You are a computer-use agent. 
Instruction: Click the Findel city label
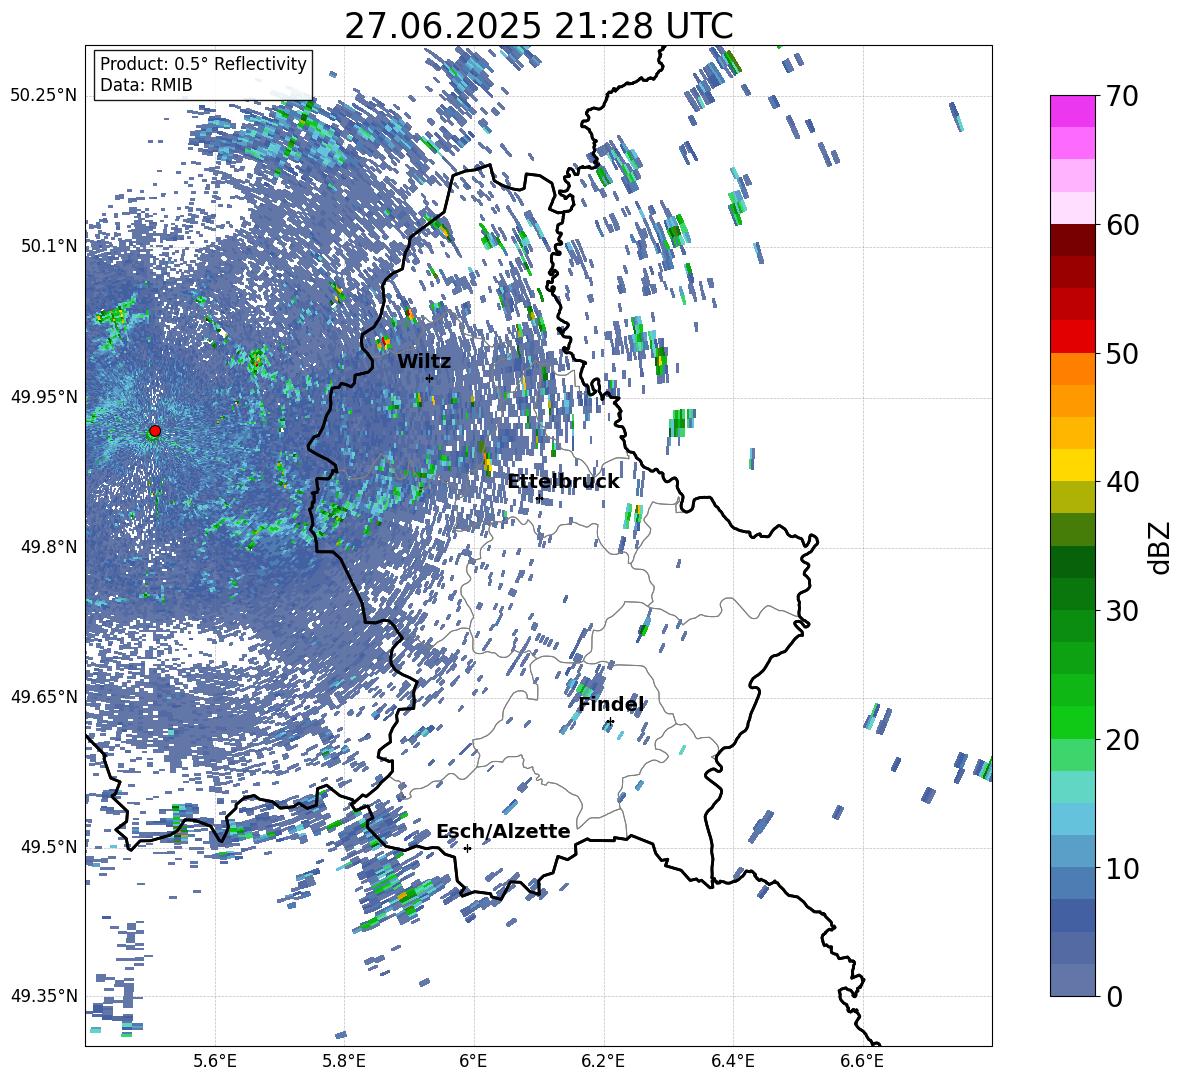coord(611,705)
